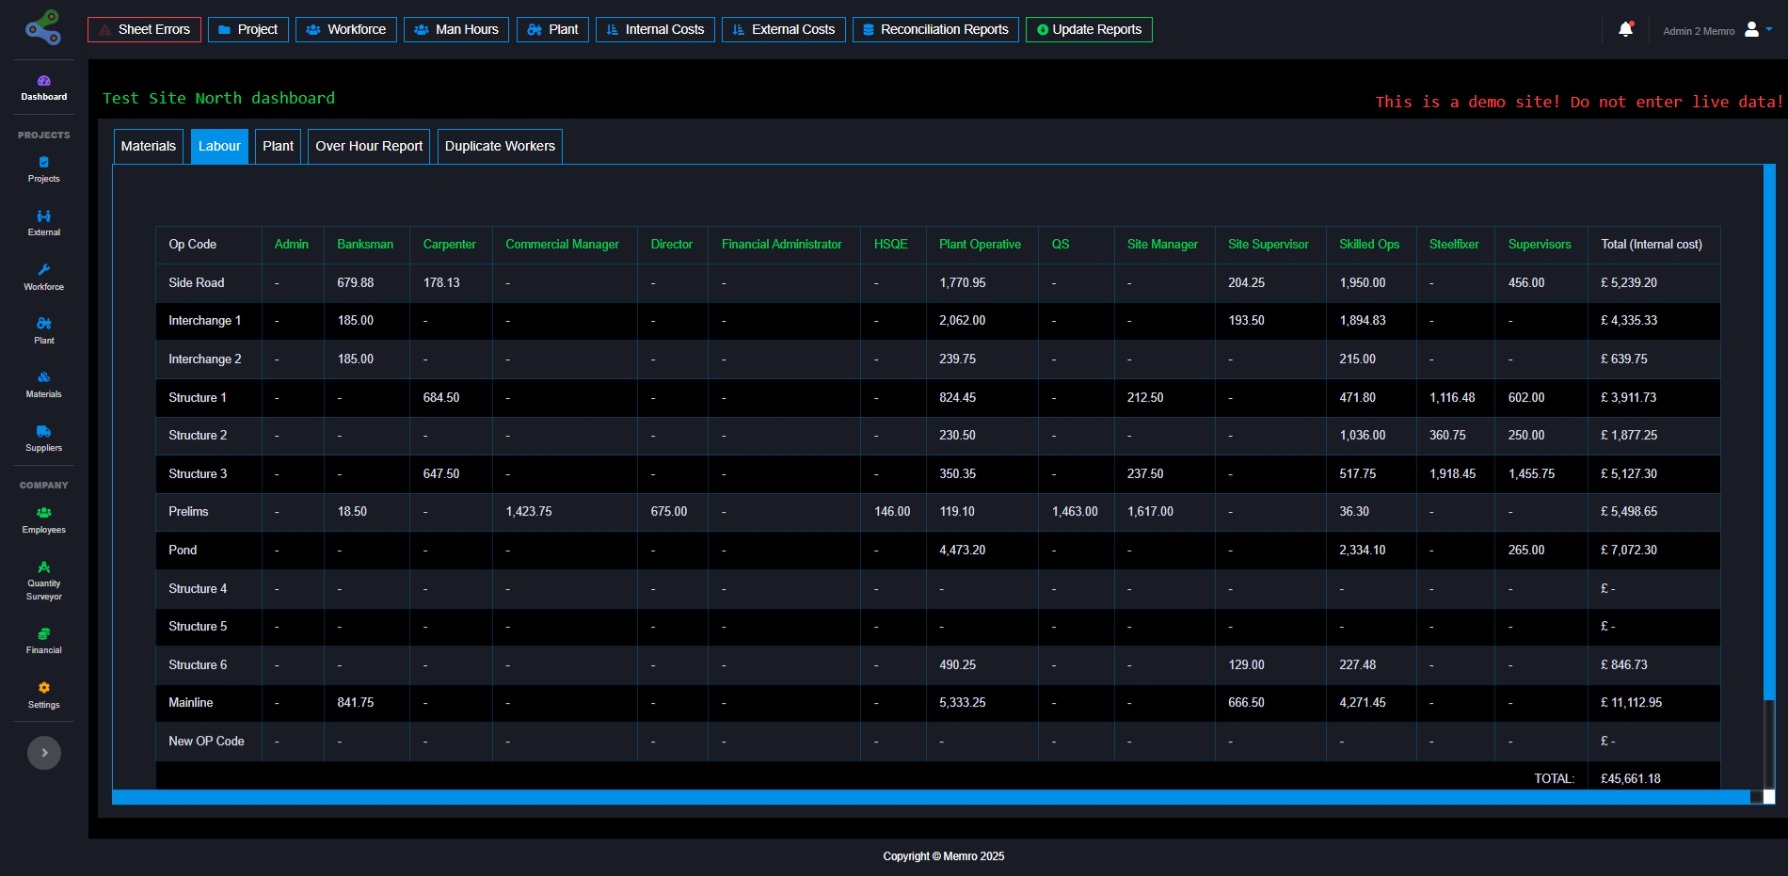
Task: Select the Interchange 2 row label
Action: coord(204,359)
